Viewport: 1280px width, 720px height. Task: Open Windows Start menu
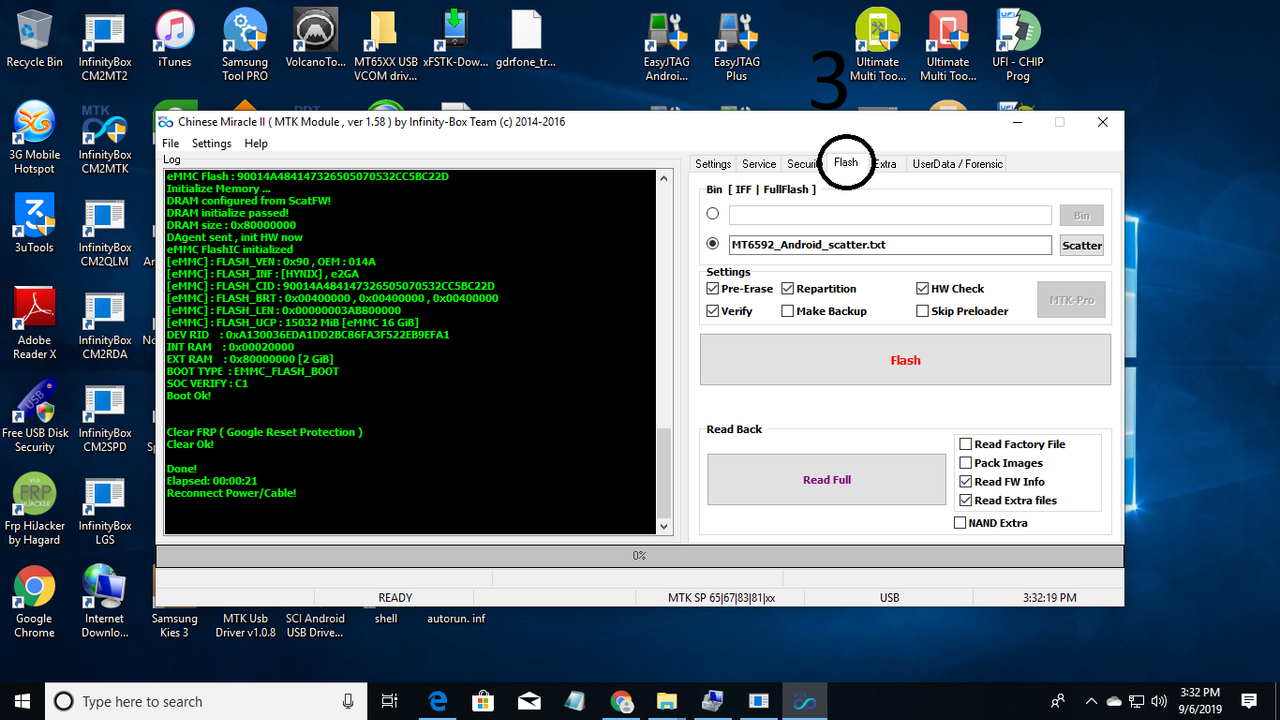pyautogui.click(x=23, y=701)
